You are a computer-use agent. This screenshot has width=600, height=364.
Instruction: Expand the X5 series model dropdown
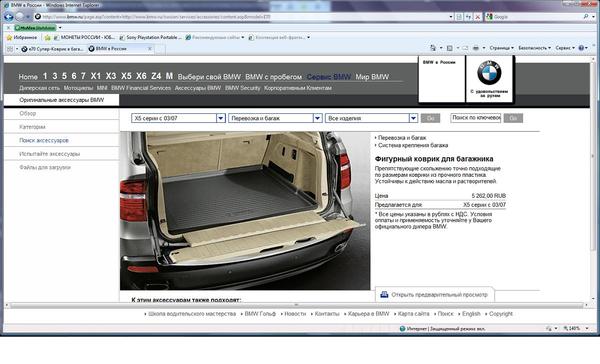[221, 118]
